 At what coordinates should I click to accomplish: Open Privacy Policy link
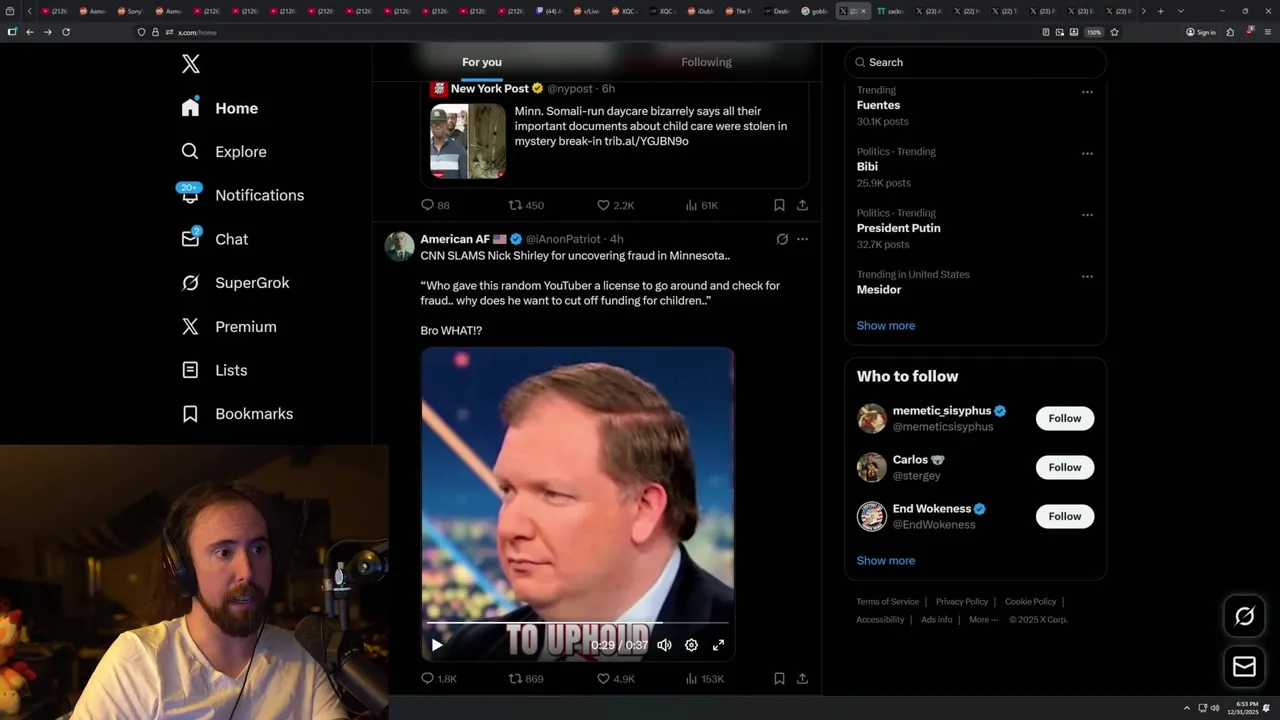(961, 602)
